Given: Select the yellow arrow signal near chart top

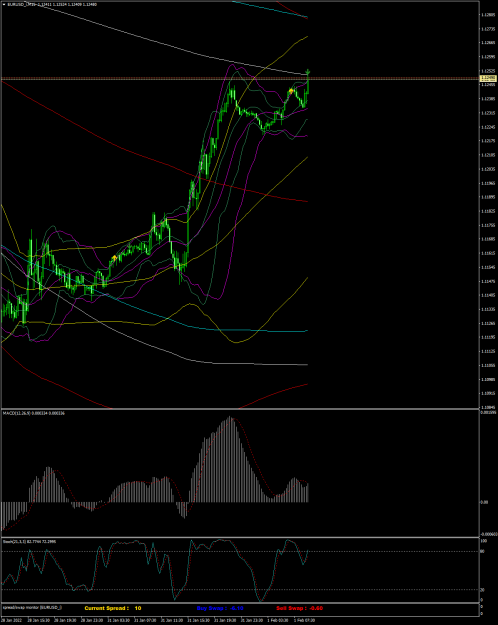Looking at the screenshot, I should (x=291, y=91).
